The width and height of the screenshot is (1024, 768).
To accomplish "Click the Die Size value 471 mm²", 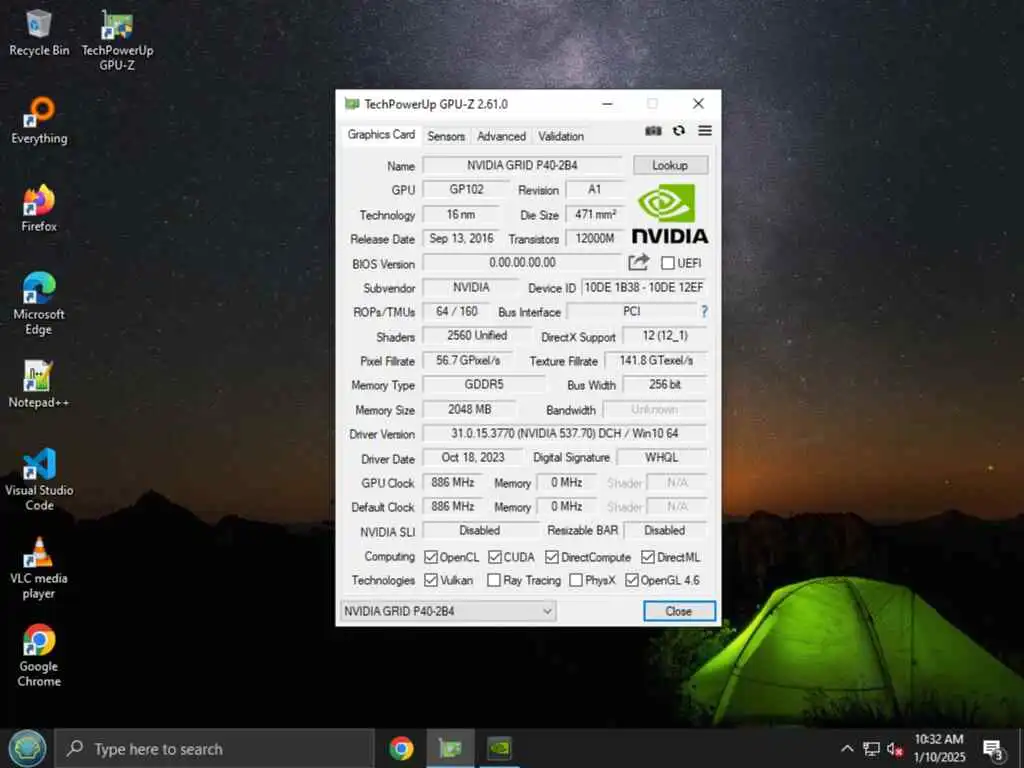I will pyautogui.click(x=595, y=214).
